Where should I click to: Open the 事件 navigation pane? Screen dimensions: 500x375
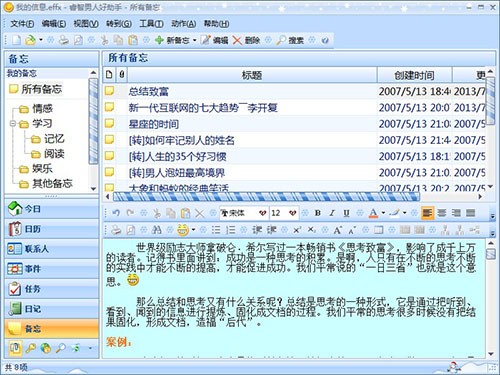coord(52,269)
